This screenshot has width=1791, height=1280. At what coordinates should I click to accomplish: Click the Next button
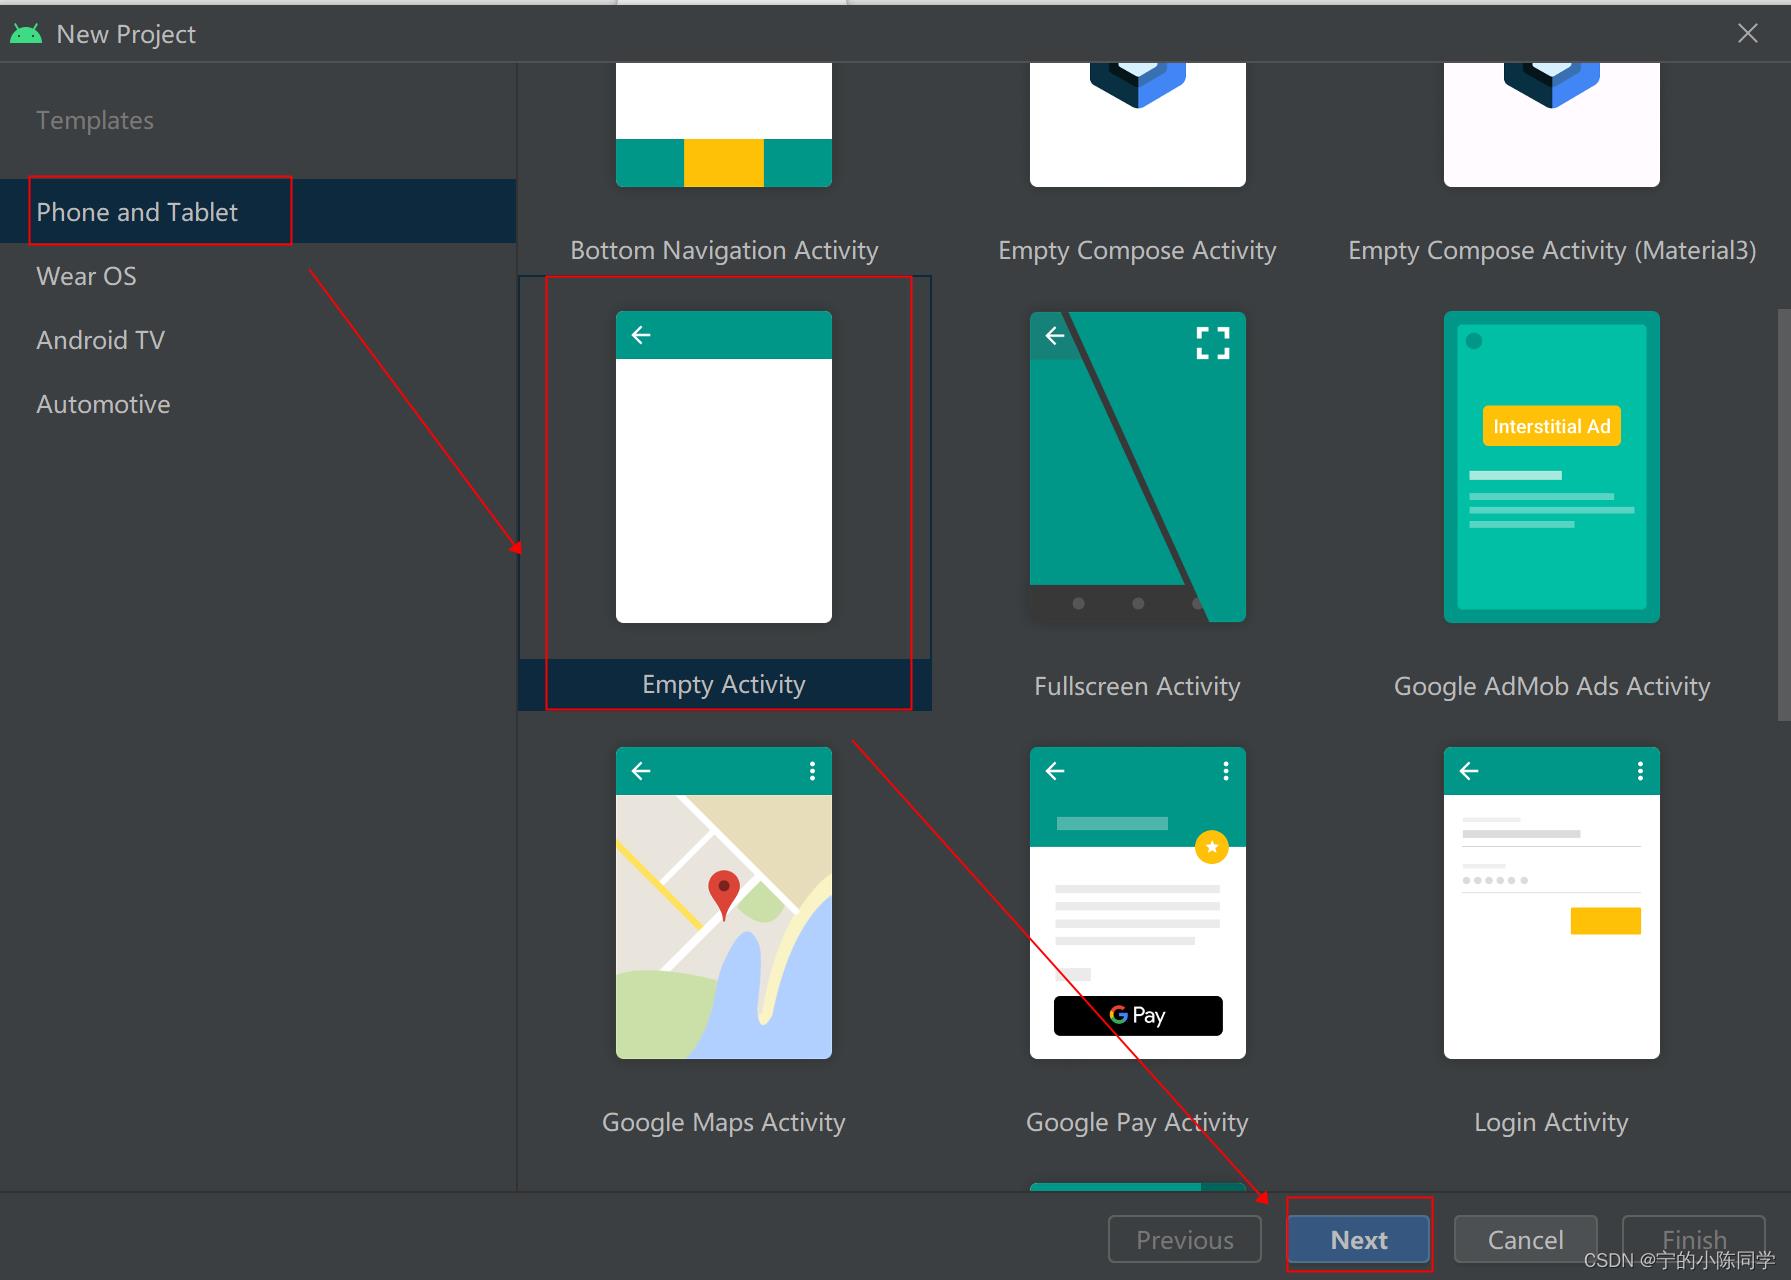click(x=1359, y=1240)
